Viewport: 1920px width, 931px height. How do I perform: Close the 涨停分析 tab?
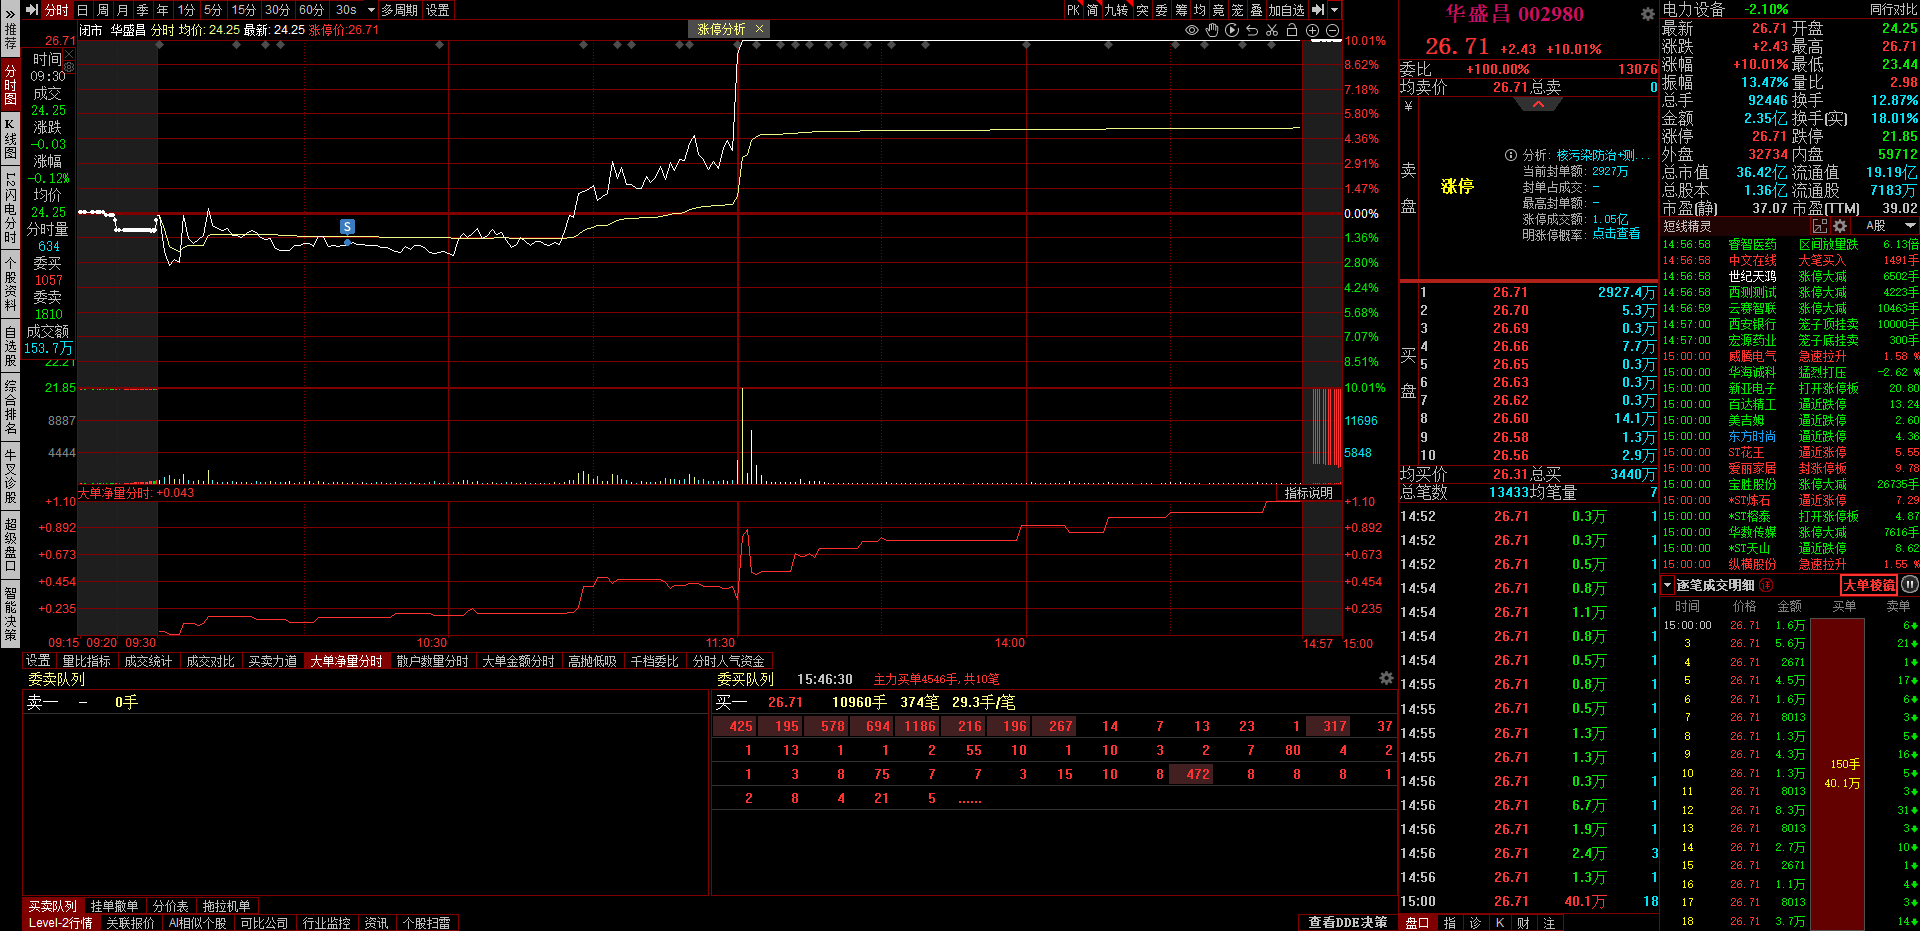tap(759, 29)
